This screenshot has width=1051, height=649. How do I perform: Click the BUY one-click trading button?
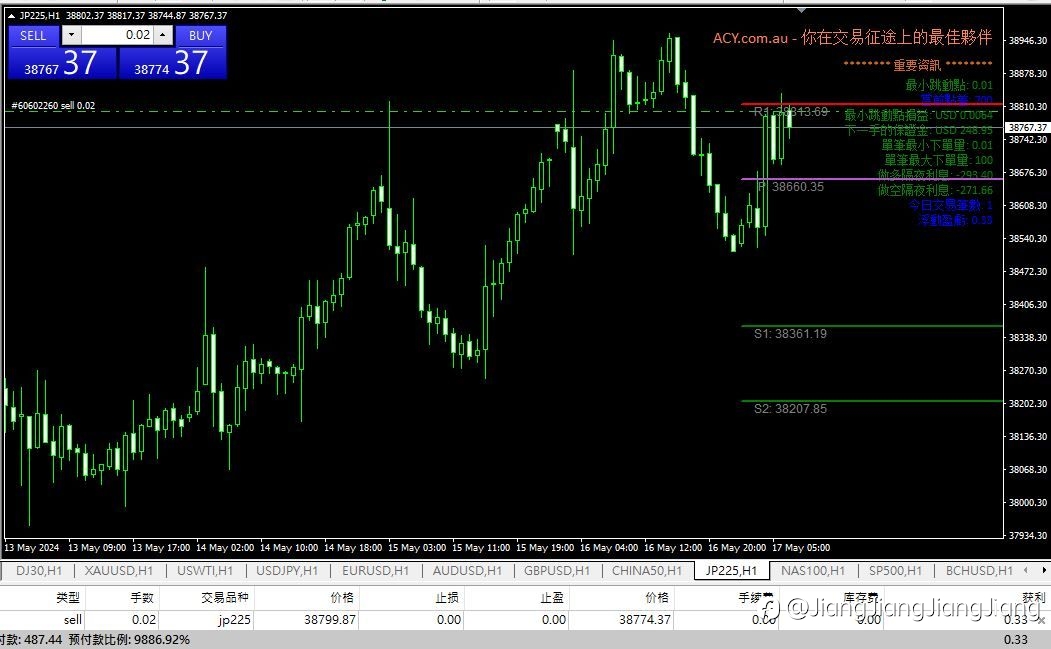tap(200, 36)
